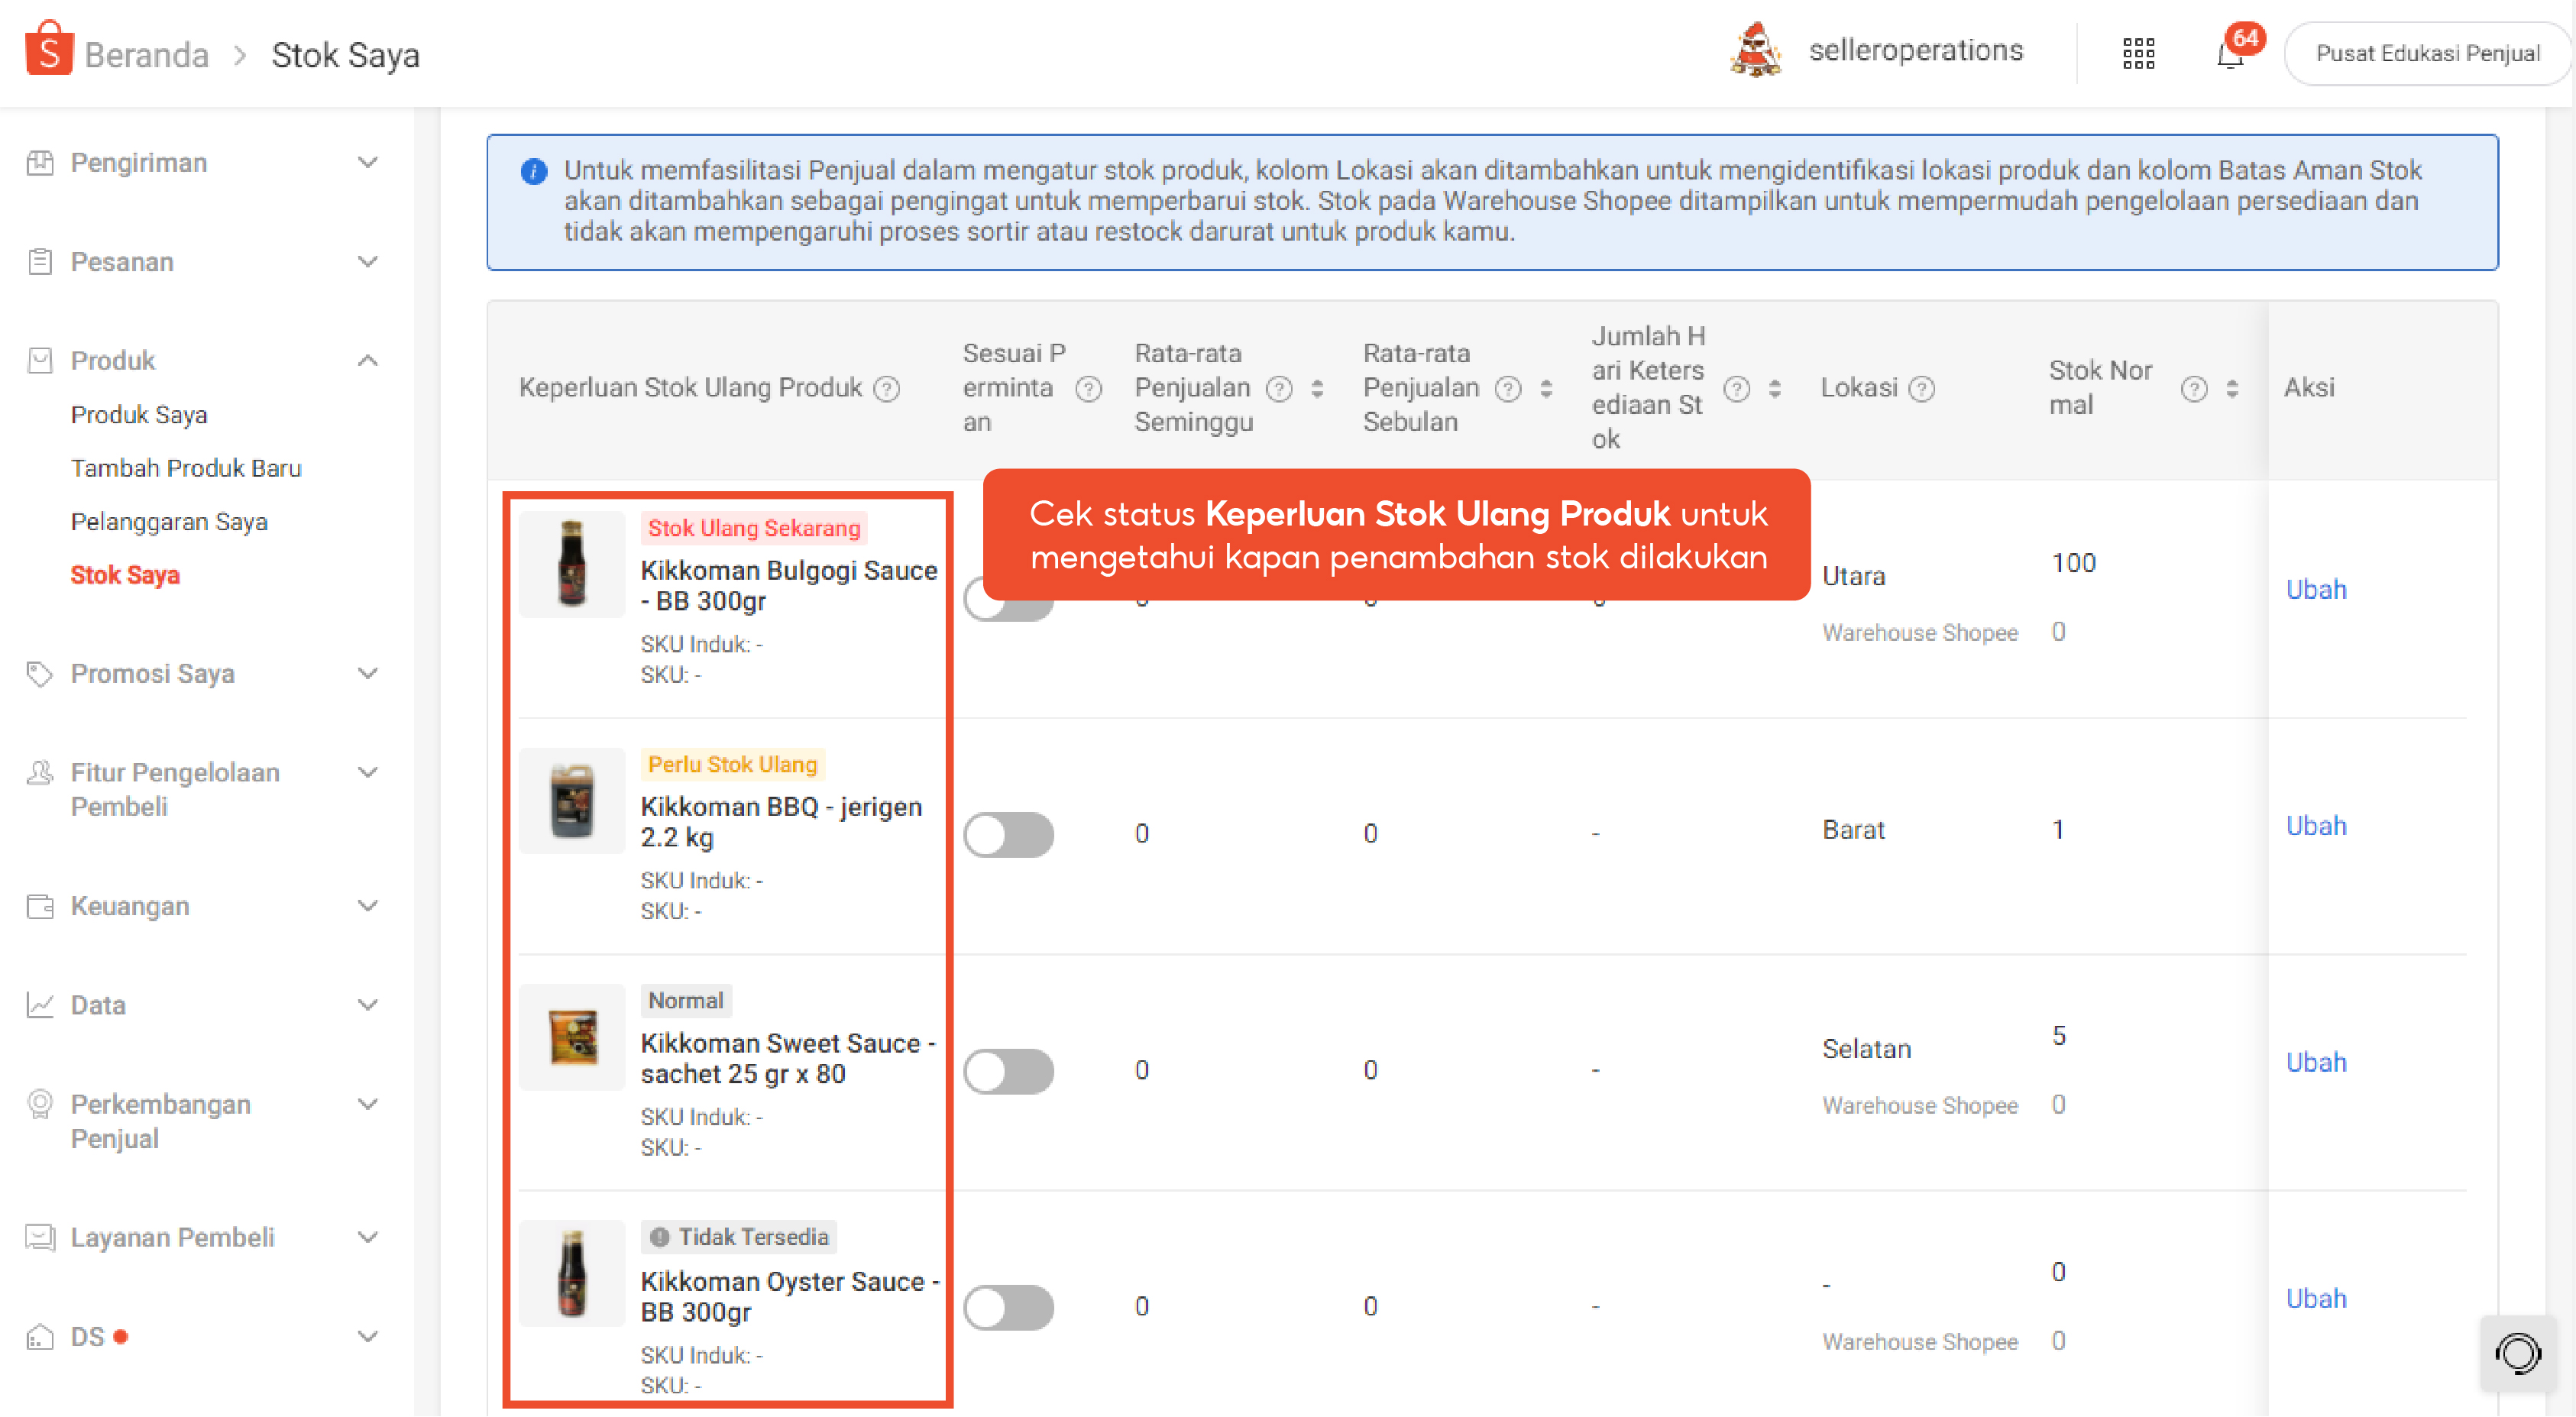Open notifications bell with 64 badge

(2231, 53)
